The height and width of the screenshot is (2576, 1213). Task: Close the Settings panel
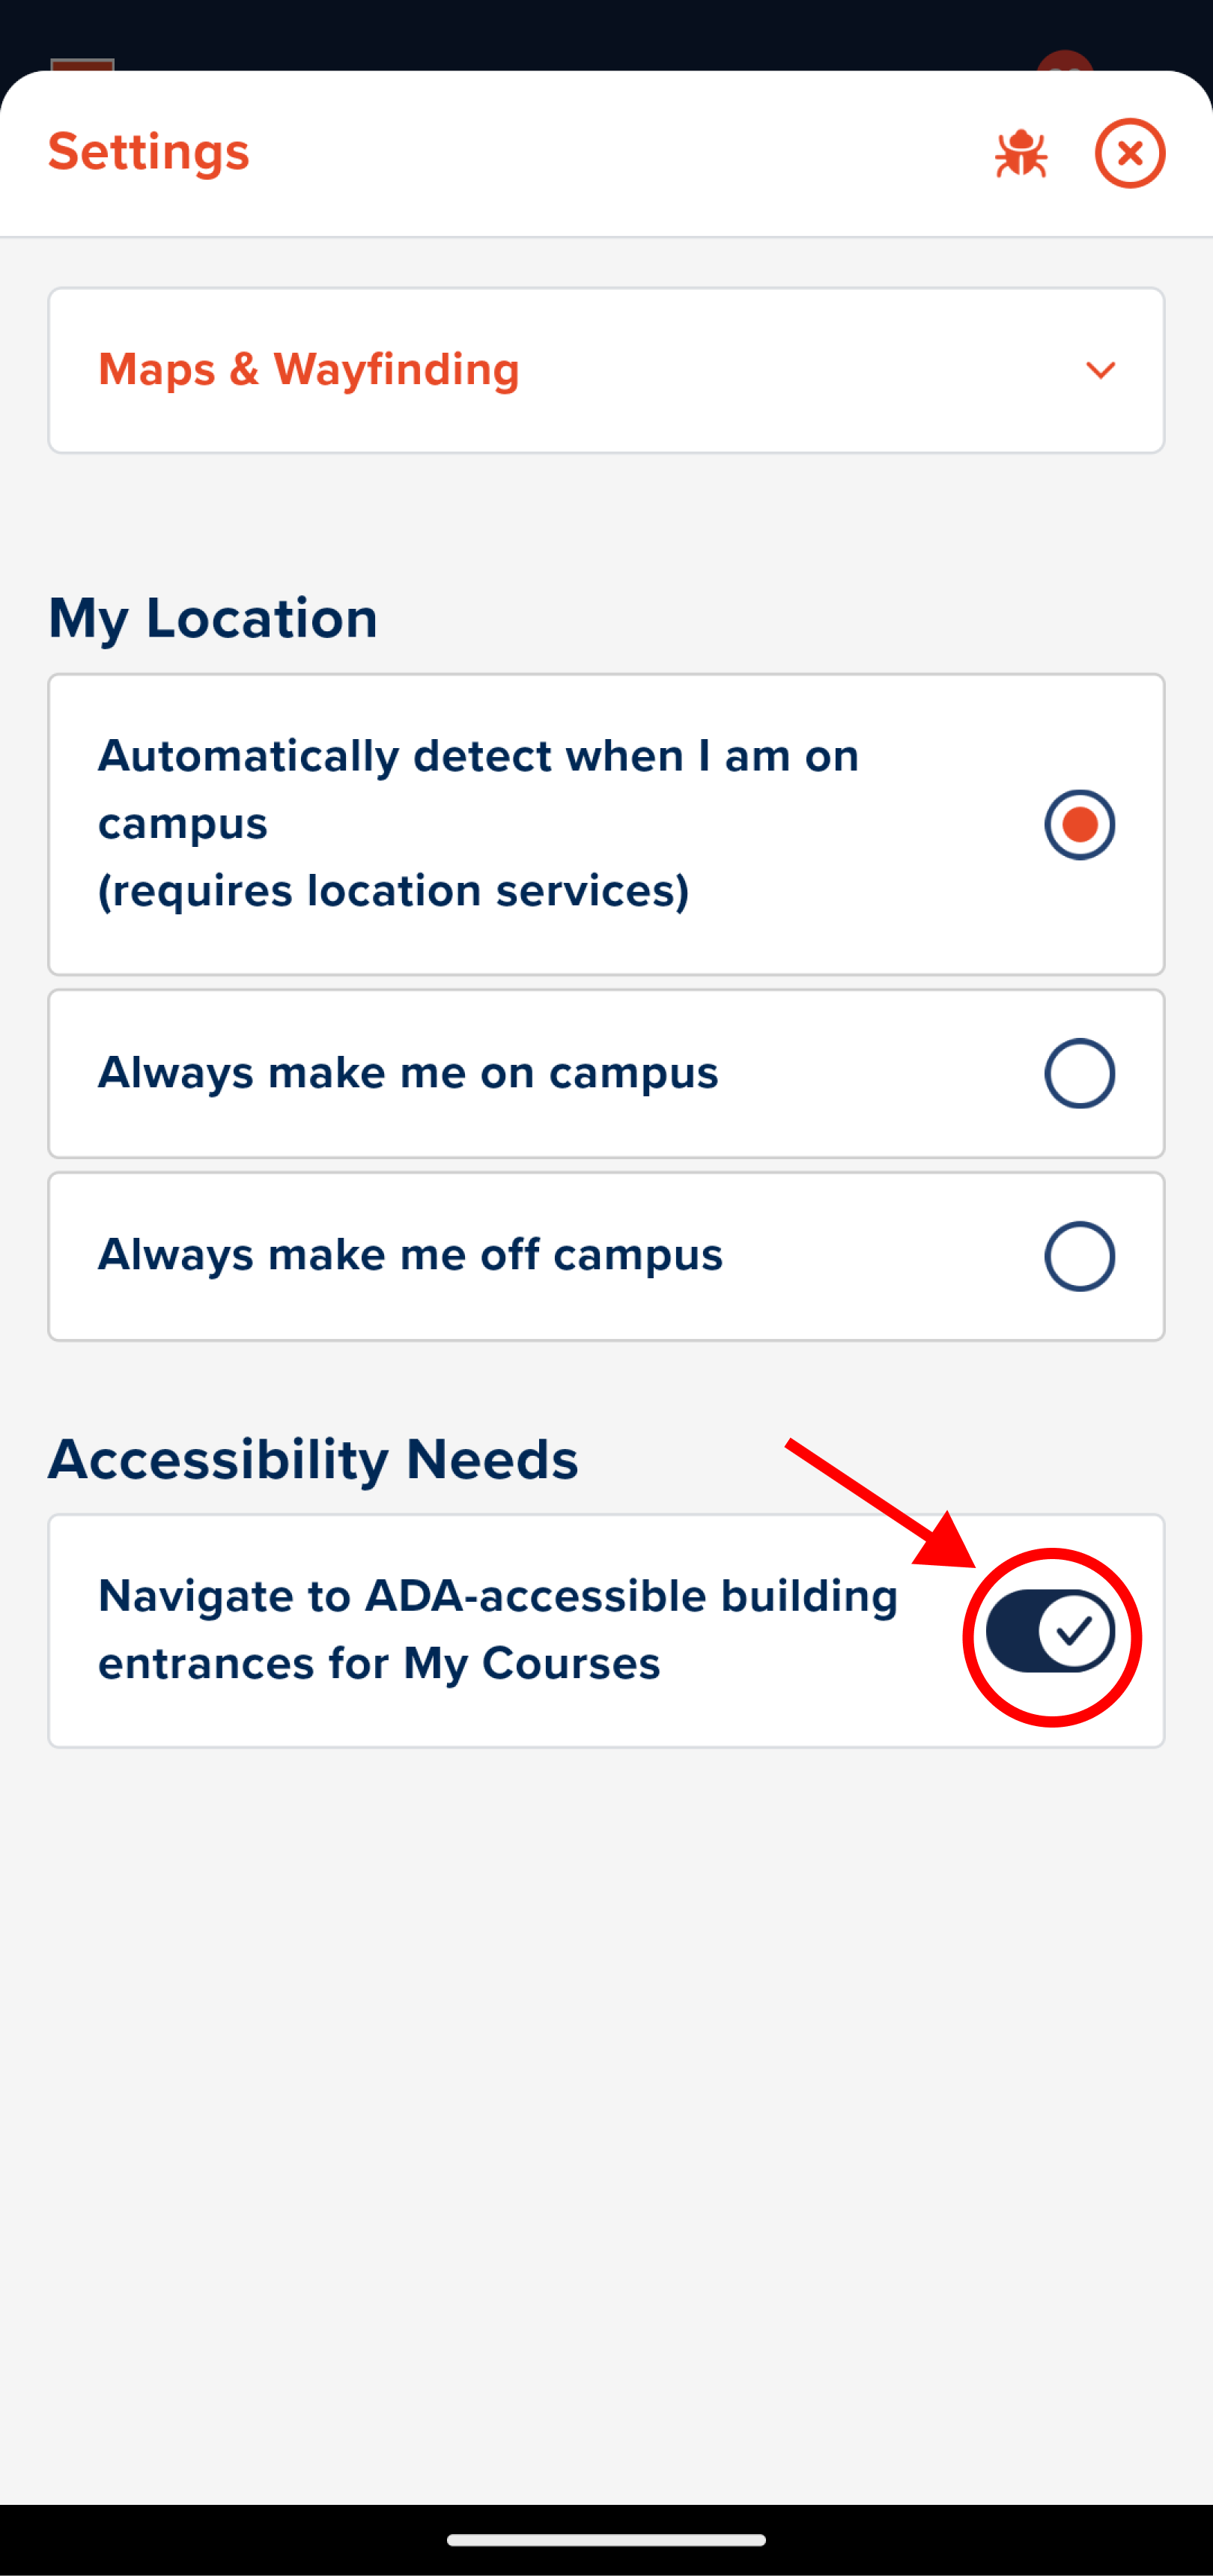pos(1130,154)
